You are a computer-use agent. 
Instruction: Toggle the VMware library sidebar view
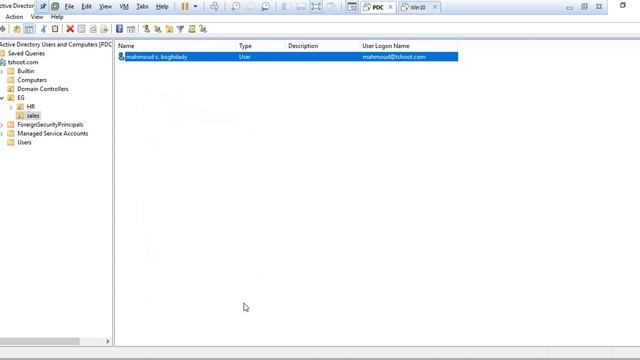(x=286, y=7)
